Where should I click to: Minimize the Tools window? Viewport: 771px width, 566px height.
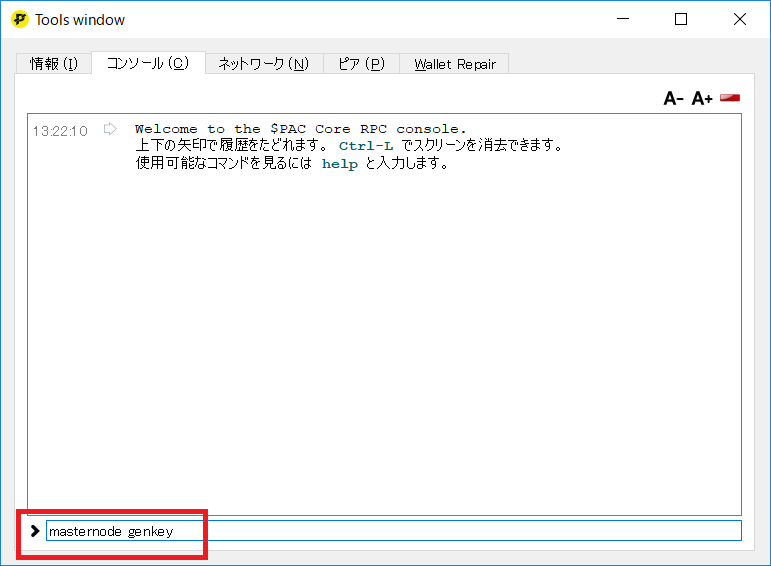click(623, 19)
